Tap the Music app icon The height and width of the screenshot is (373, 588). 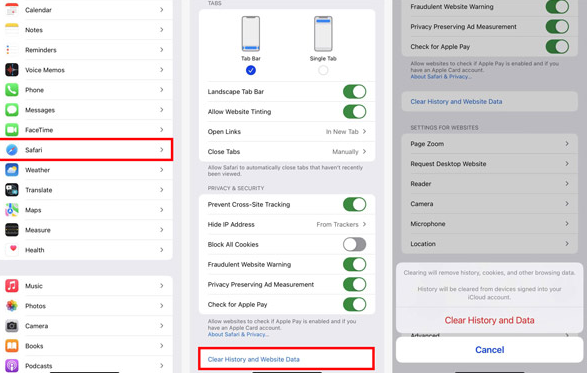pyautogui.click(x=12, y=286)
